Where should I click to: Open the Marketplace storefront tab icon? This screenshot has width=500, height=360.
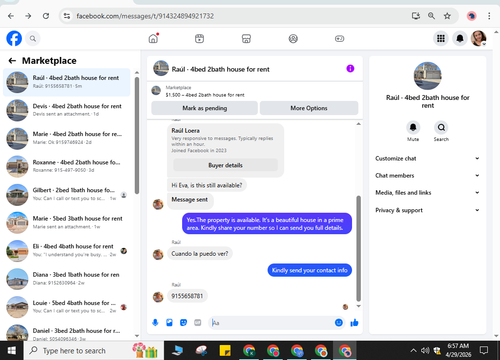coord(246,39)
